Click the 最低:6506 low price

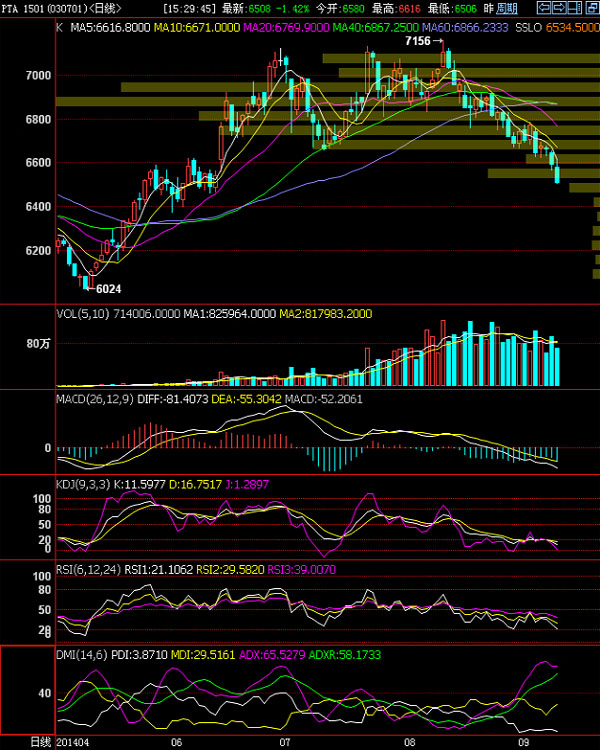453,9
